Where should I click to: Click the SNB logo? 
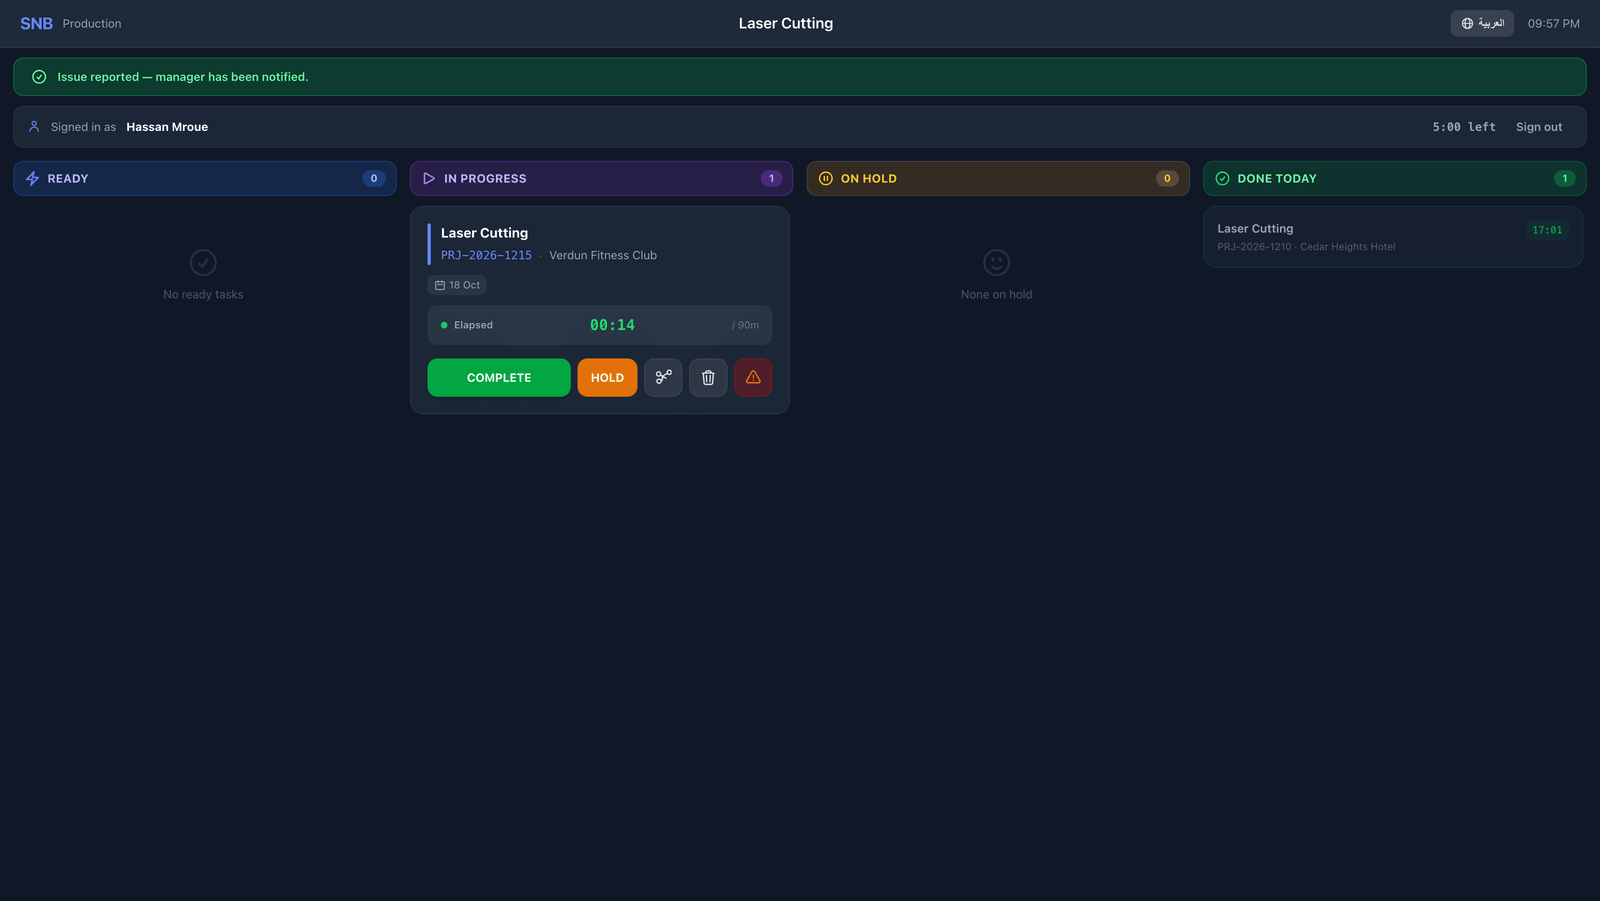(36, 23)
